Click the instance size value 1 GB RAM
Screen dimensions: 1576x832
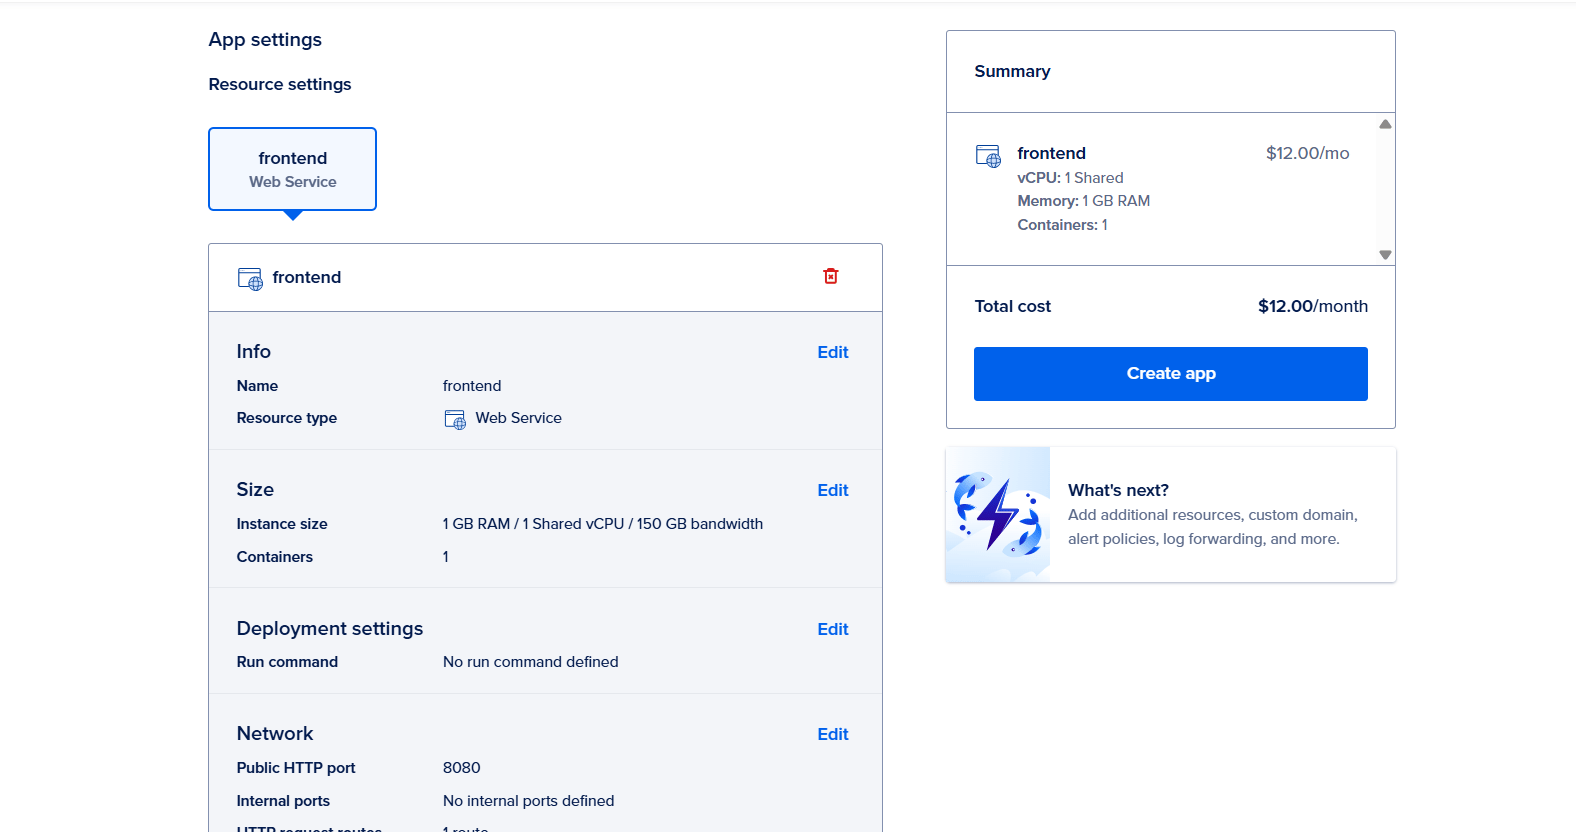[603, 524]
